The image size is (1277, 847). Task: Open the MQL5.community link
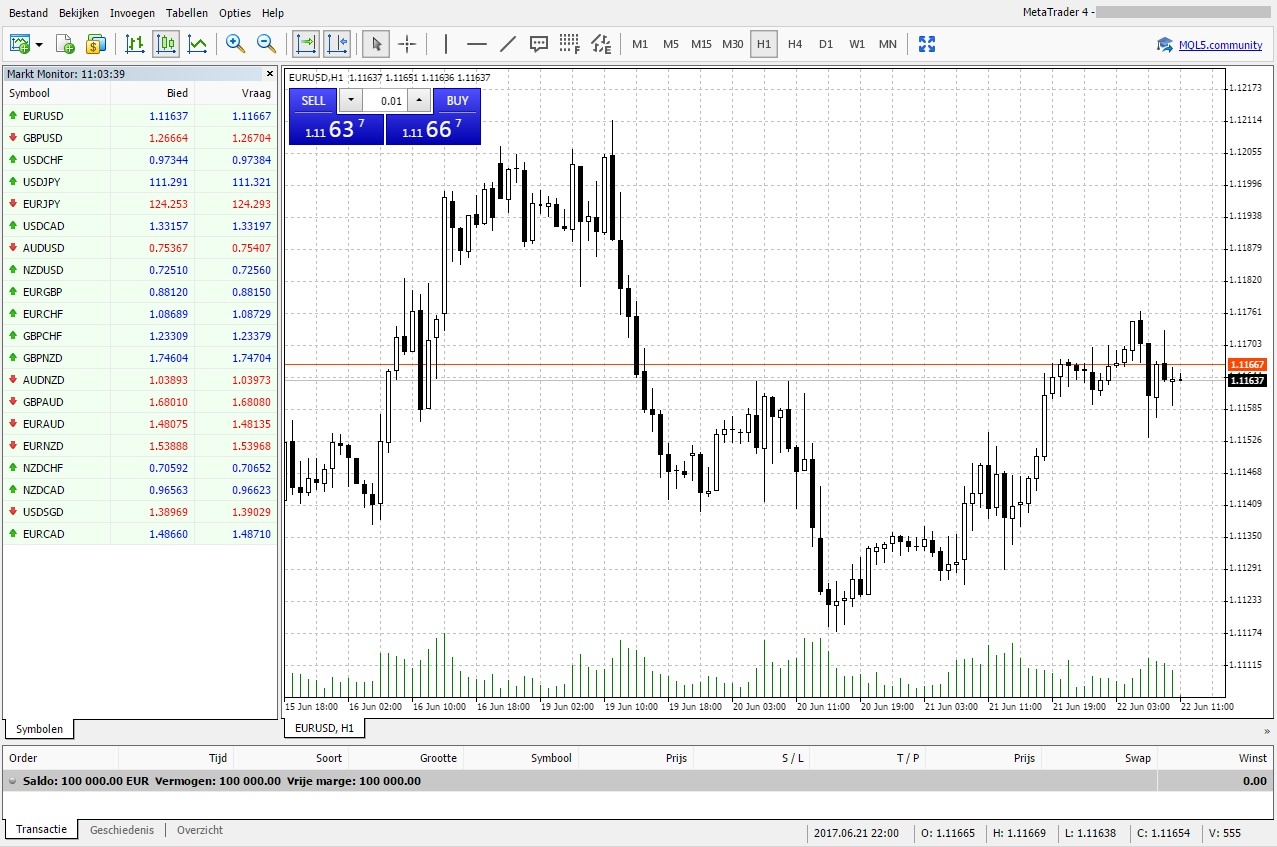(1219, 45)
